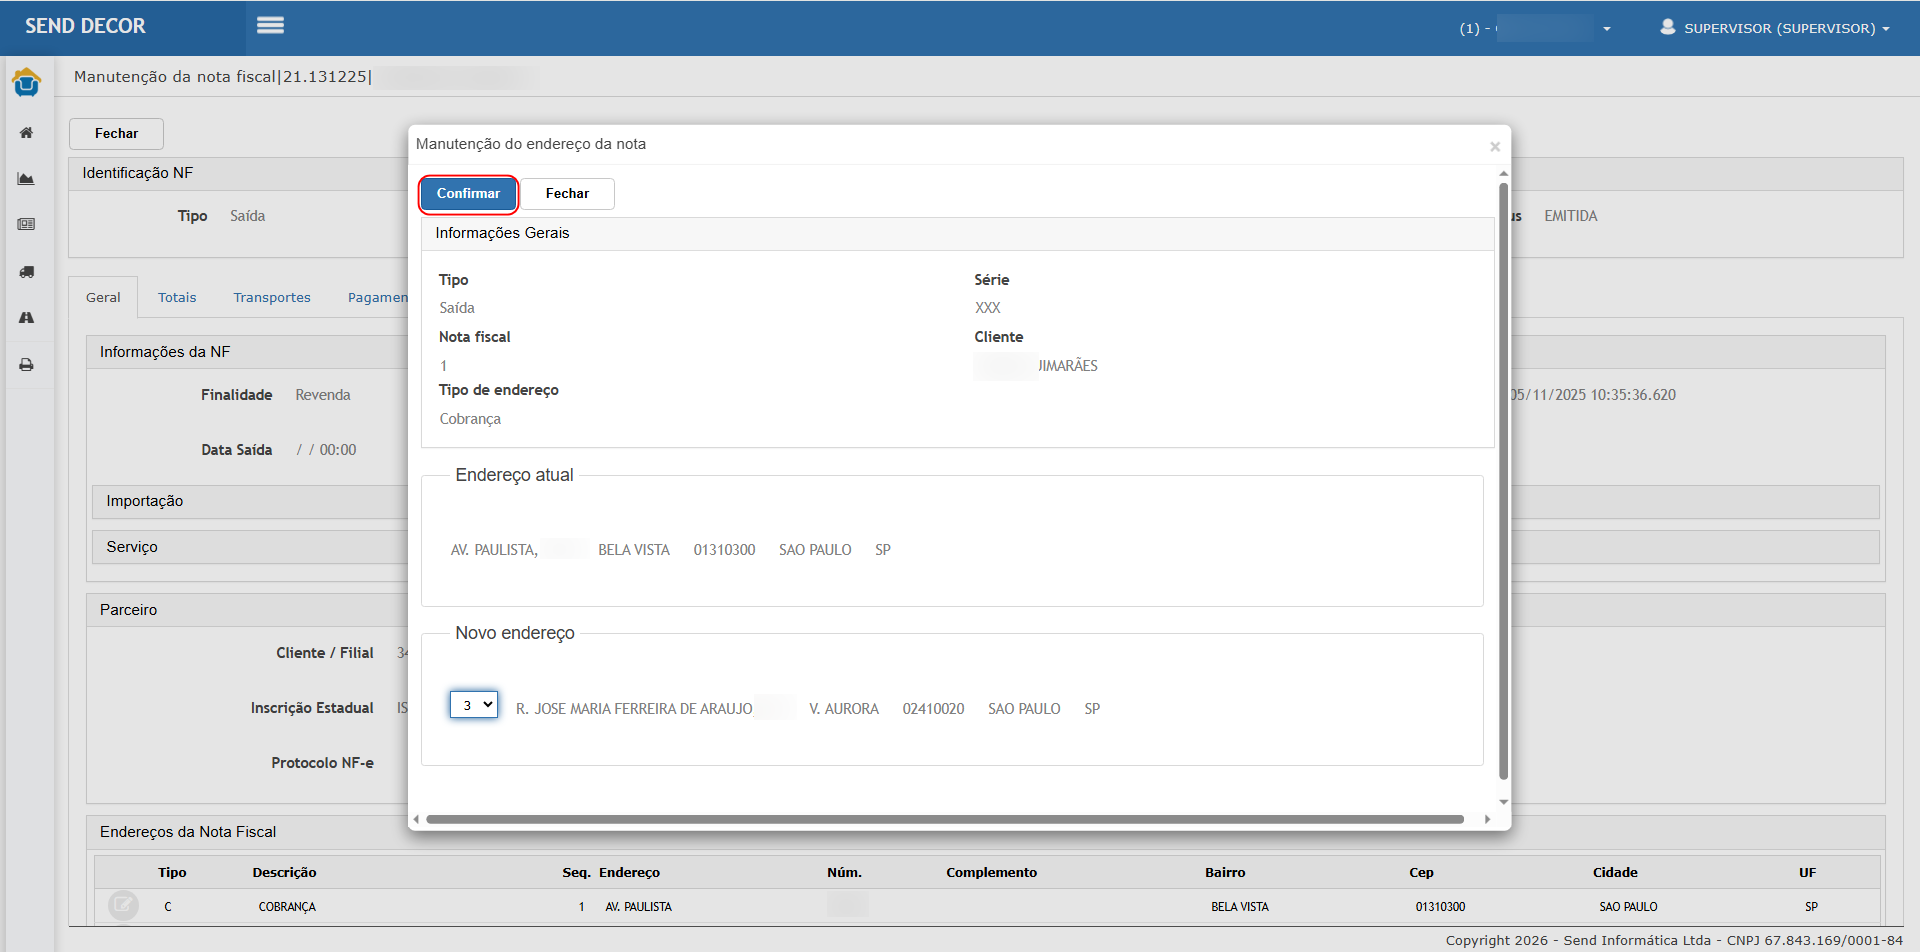Image resolution: width=1920 pixels, height=952 pixels.
Task: Click the dialog's vertical scrollbar
Action: pos(1503,480)
